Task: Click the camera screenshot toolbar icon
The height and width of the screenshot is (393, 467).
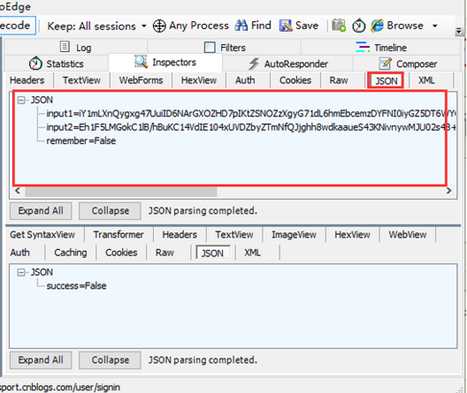Action: [x=339, y=25]
